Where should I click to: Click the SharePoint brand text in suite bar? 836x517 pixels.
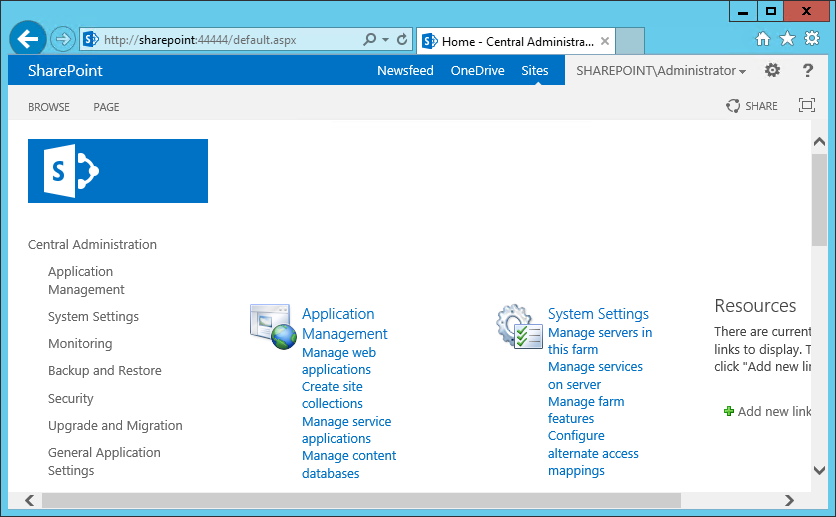click(x=65, y=70)
